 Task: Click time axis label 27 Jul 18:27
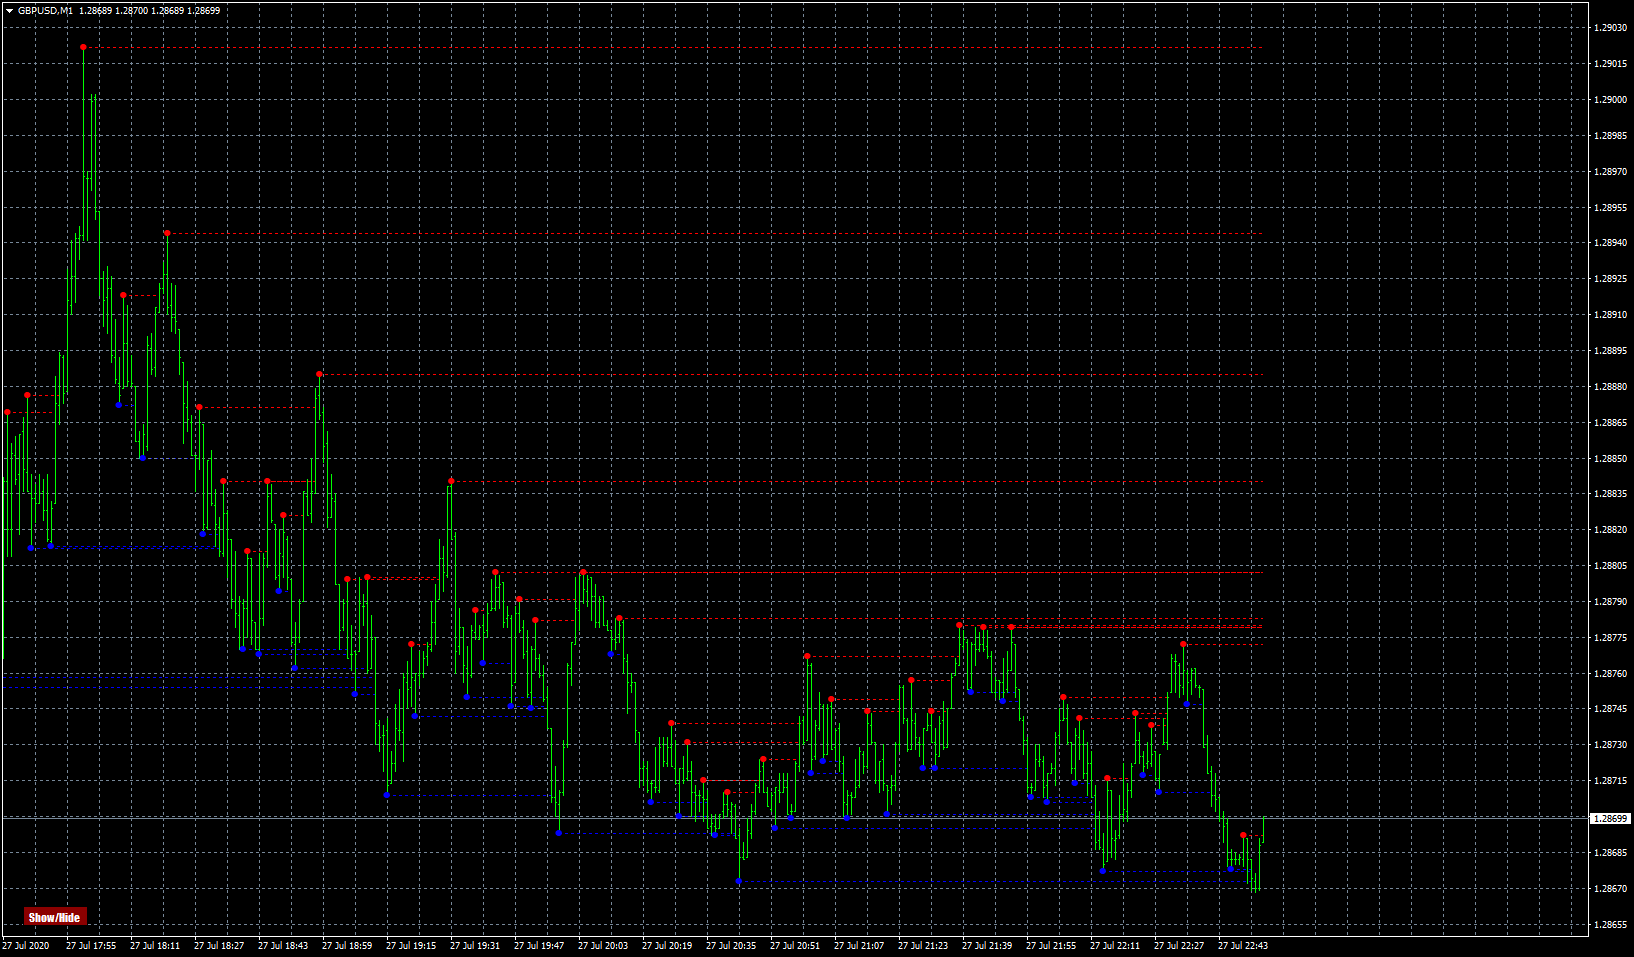click(219, 946)
